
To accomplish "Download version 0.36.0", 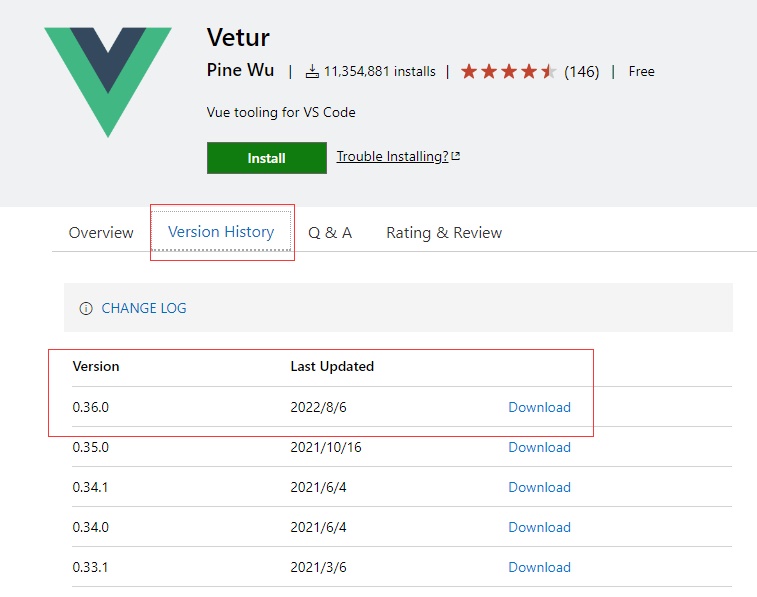I will tap(539, 407).
